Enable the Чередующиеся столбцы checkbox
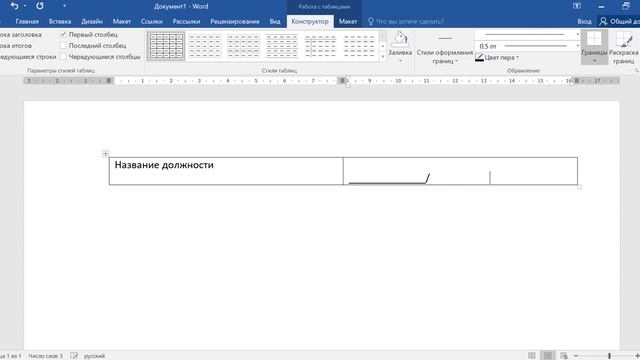 pos(63,57)
